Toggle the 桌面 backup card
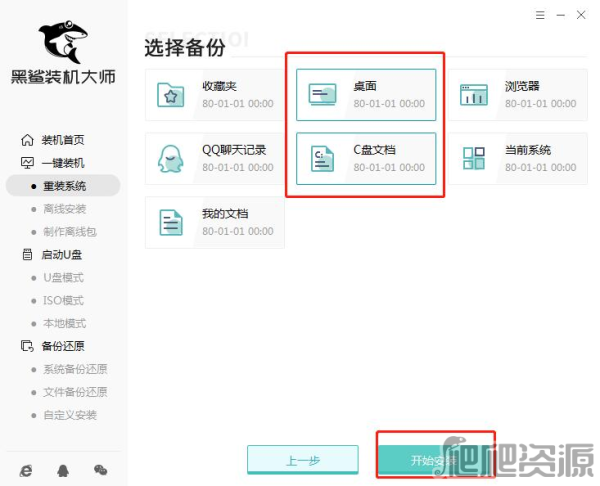The image size is (600, 486). [366, 95]
